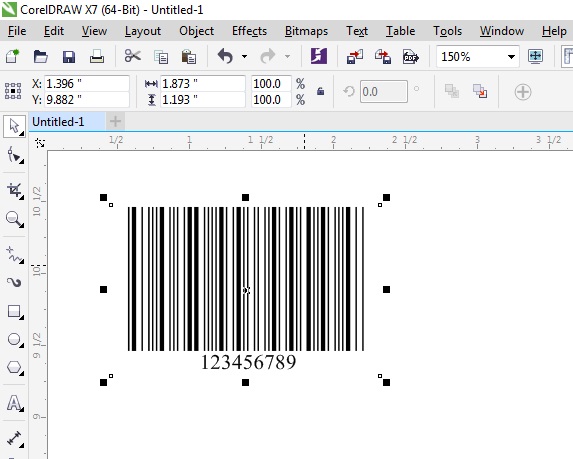Open the Text menu
The width and height of the screenshot is (573, 459).
(x=357, y=31)
